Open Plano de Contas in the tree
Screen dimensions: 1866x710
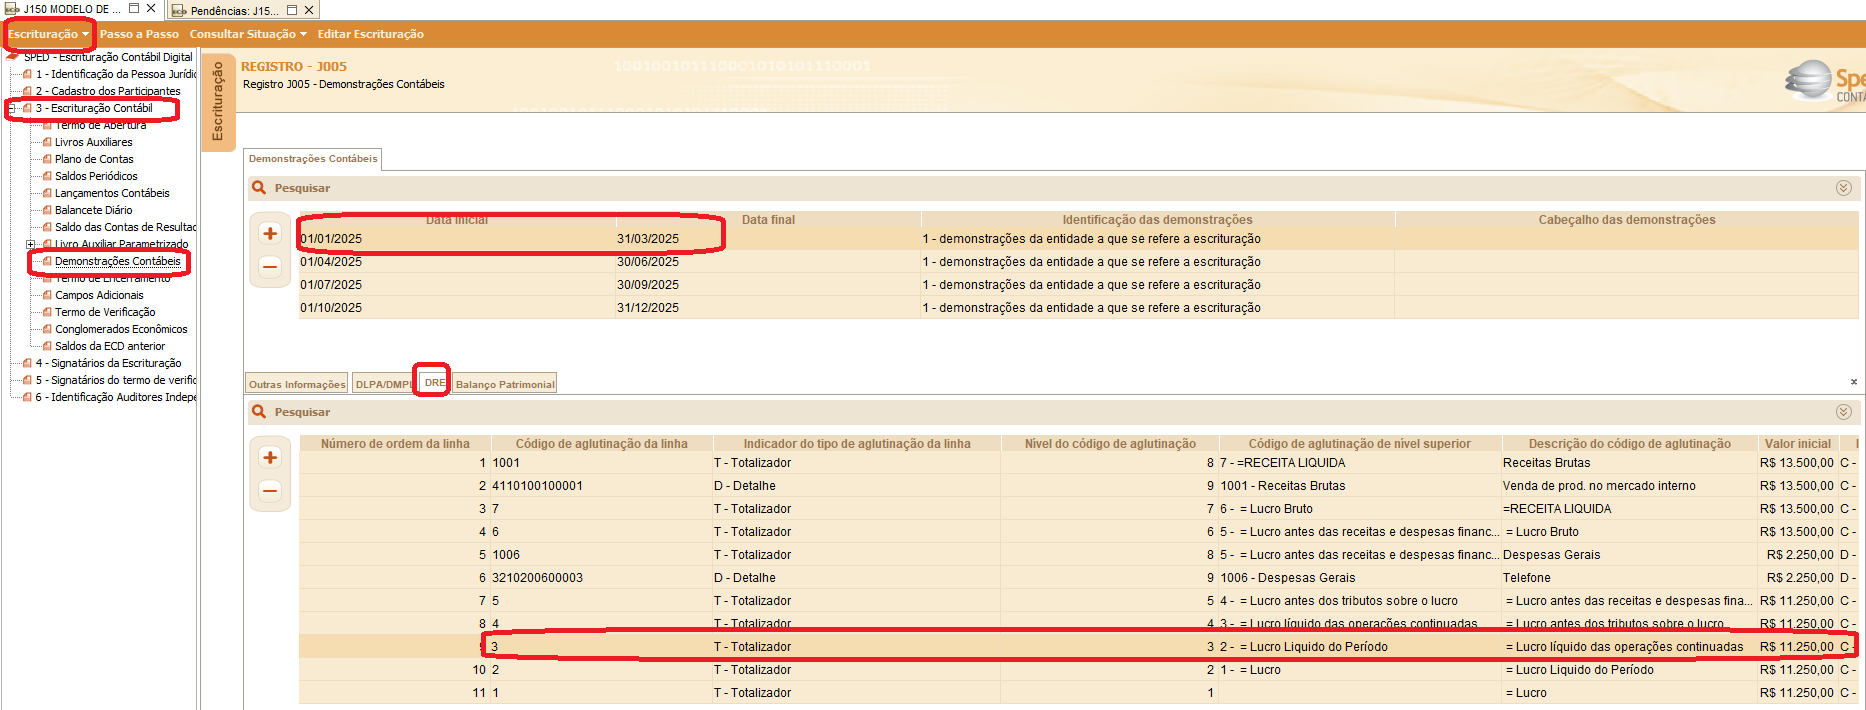94,159
